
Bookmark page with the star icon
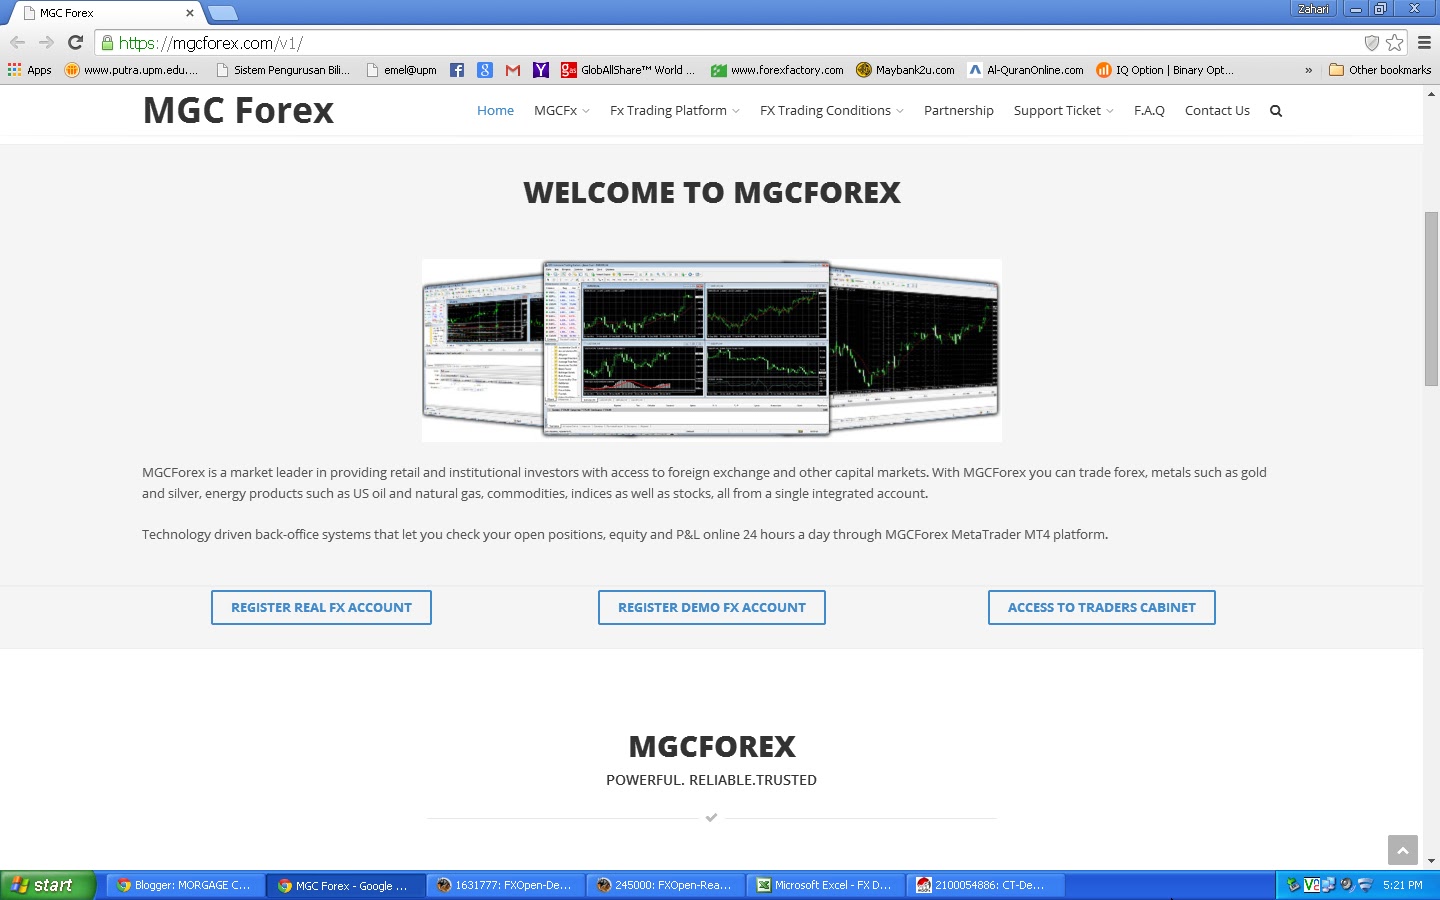[1394, 42]
